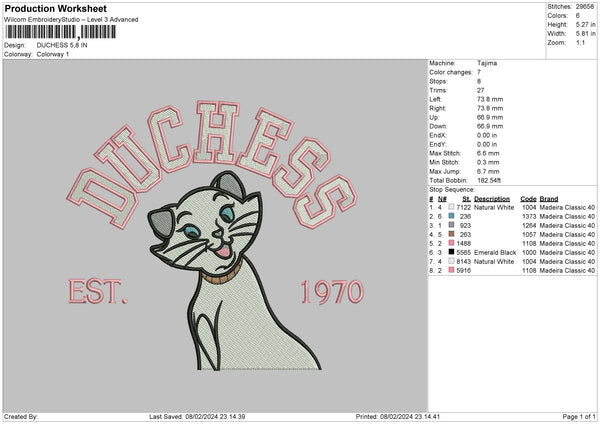Click the Code column header
This screenshot has height=424, width=600.
pos(528,198)
